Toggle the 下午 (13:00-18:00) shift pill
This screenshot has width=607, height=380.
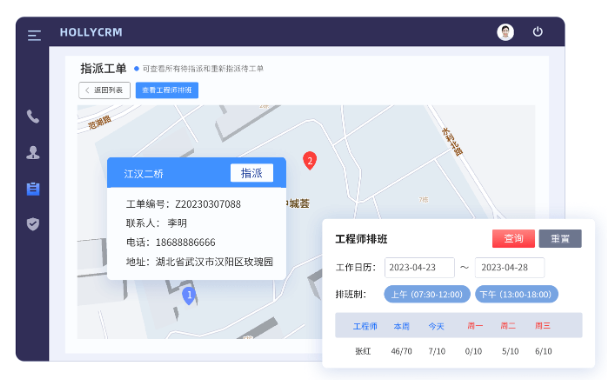point(516,294)
